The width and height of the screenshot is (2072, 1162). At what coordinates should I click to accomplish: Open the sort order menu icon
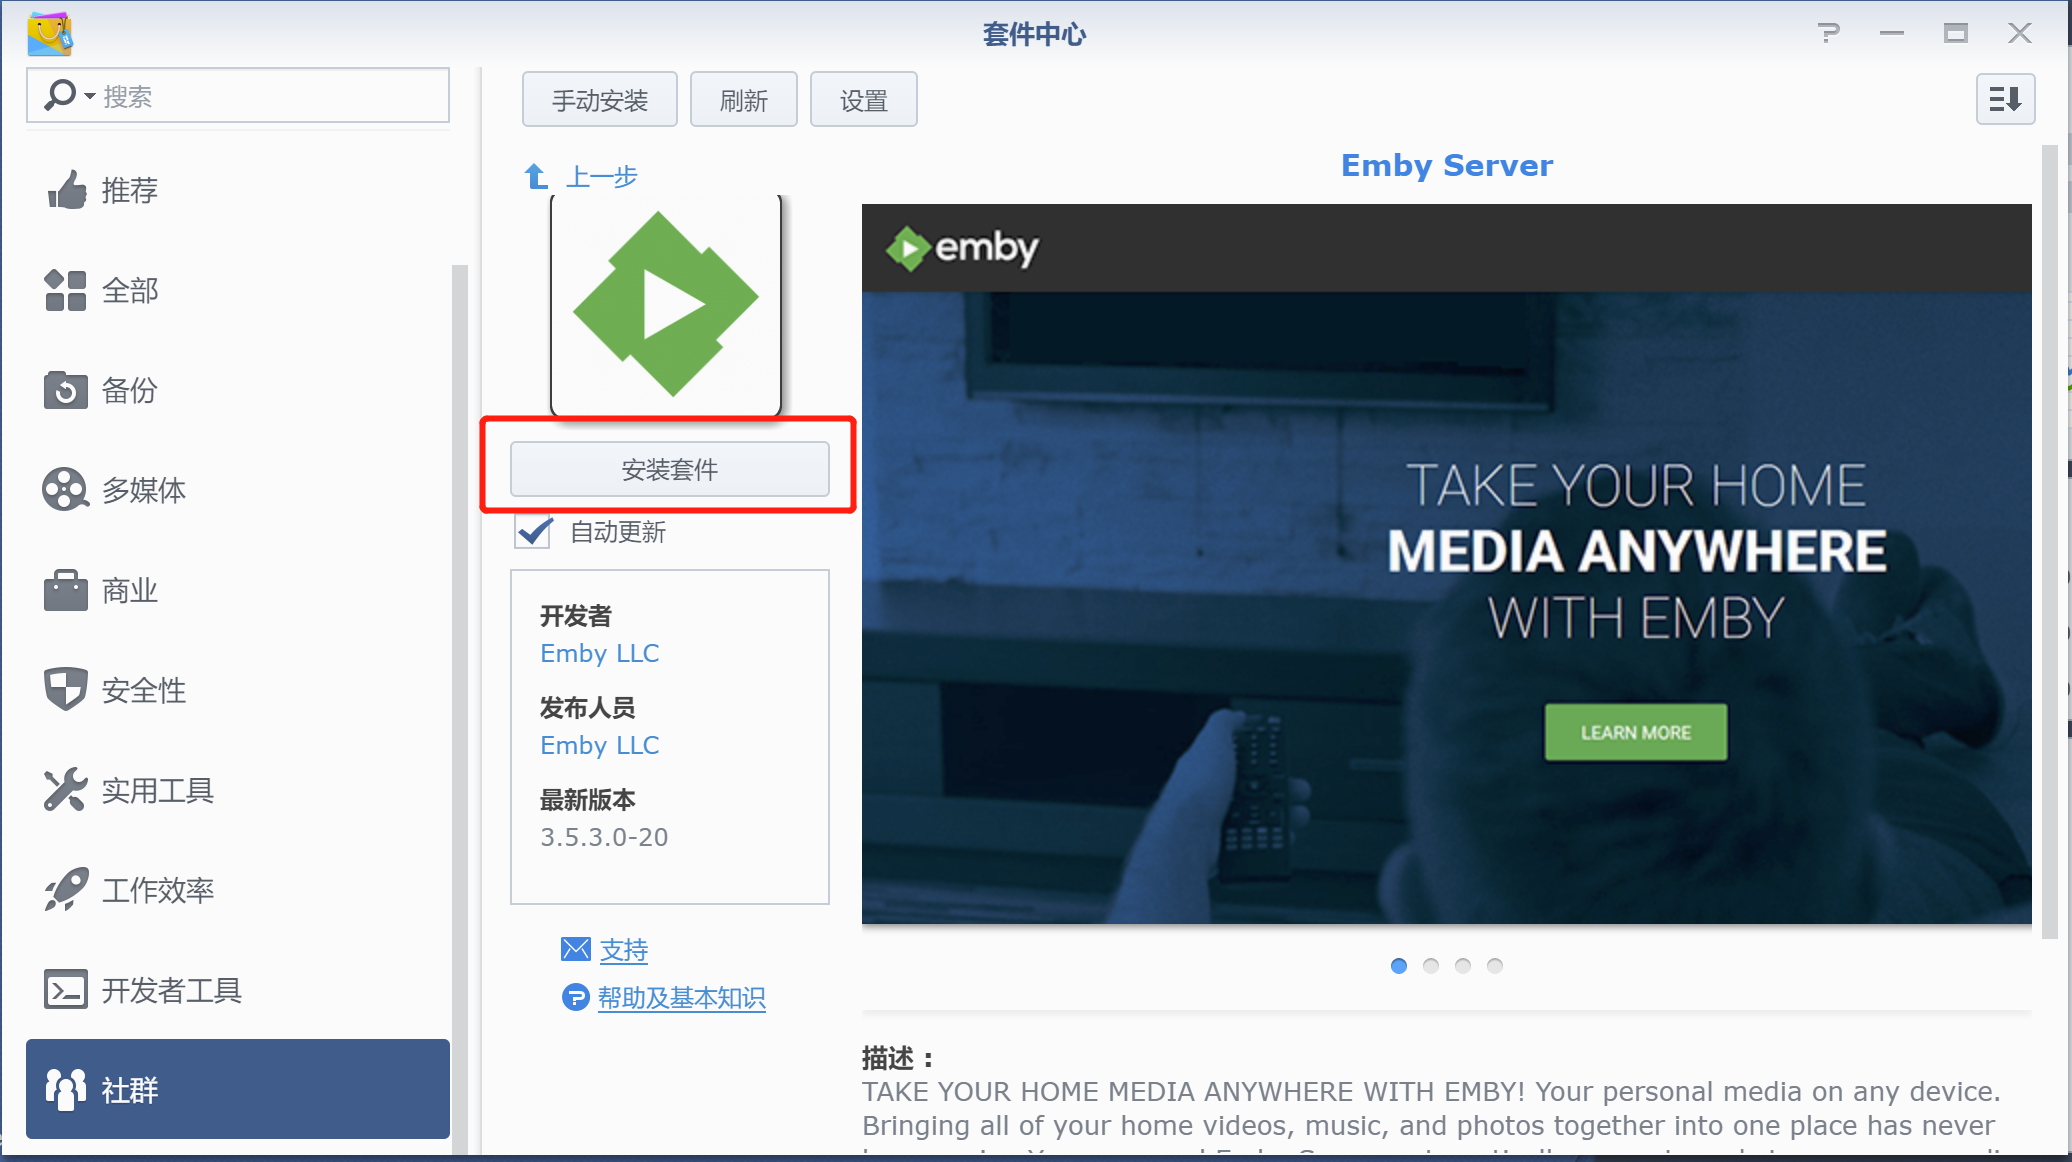pyautogui.click(x=2004, y=99)
